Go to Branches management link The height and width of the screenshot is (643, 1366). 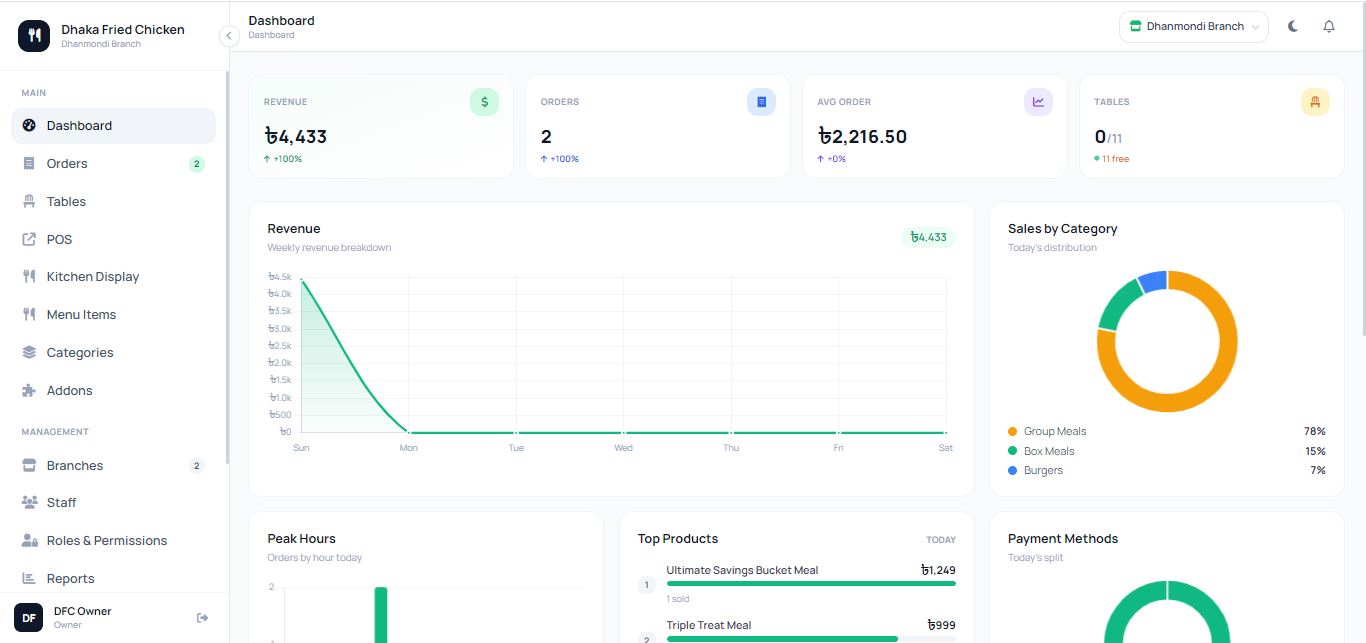113,466
